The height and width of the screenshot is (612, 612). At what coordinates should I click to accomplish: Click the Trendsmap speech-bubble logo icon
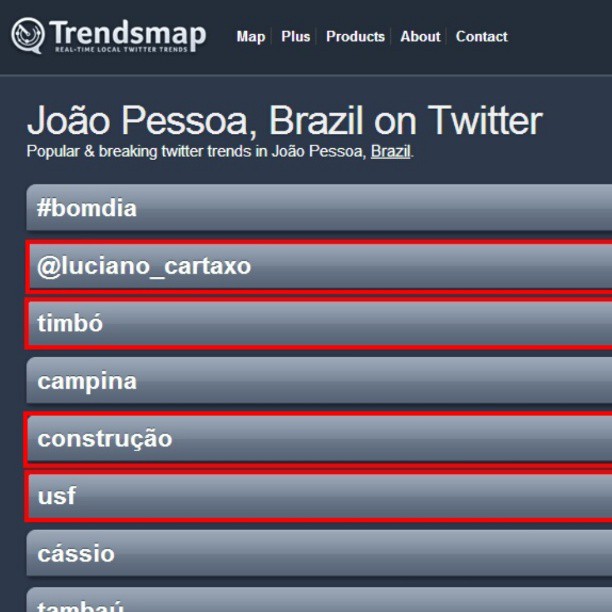point(28,35)
